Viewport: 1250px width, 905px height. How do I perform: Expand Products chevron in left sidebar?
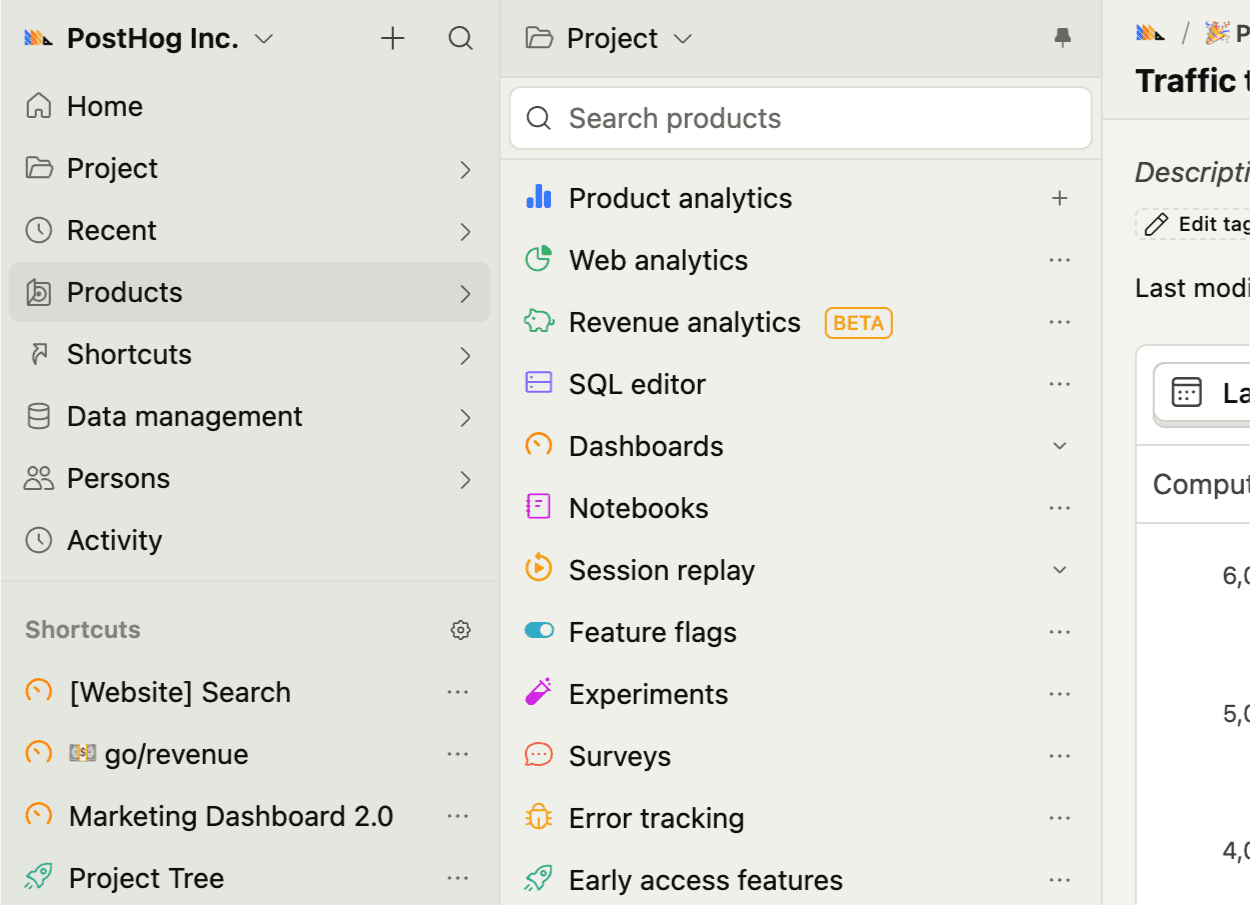(x=465, y=293)
